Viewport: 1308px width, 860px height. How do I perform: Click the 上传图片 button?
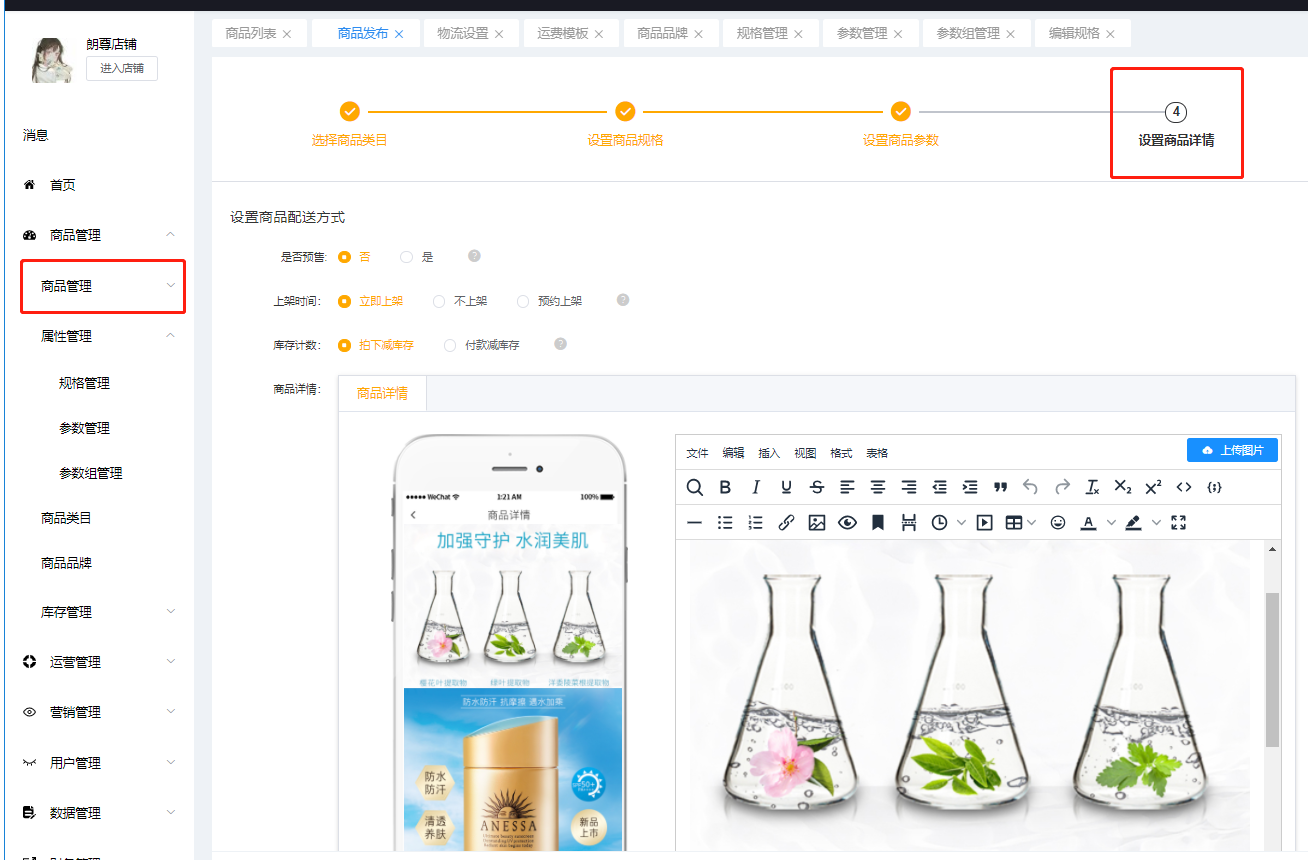pos(1232,450)
